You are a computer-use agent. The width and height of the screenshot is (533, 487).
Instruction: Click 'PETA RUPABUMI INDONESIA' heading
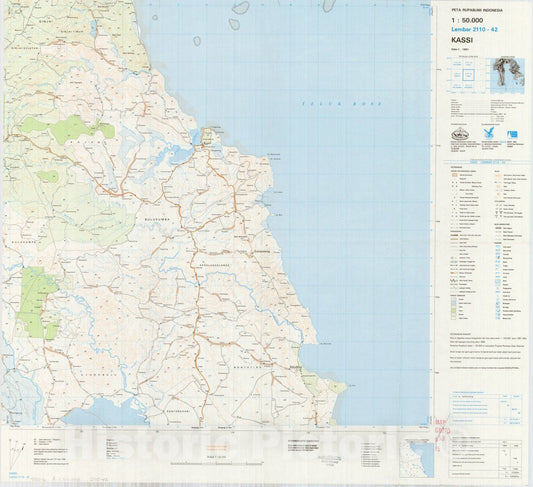[477, 10]
